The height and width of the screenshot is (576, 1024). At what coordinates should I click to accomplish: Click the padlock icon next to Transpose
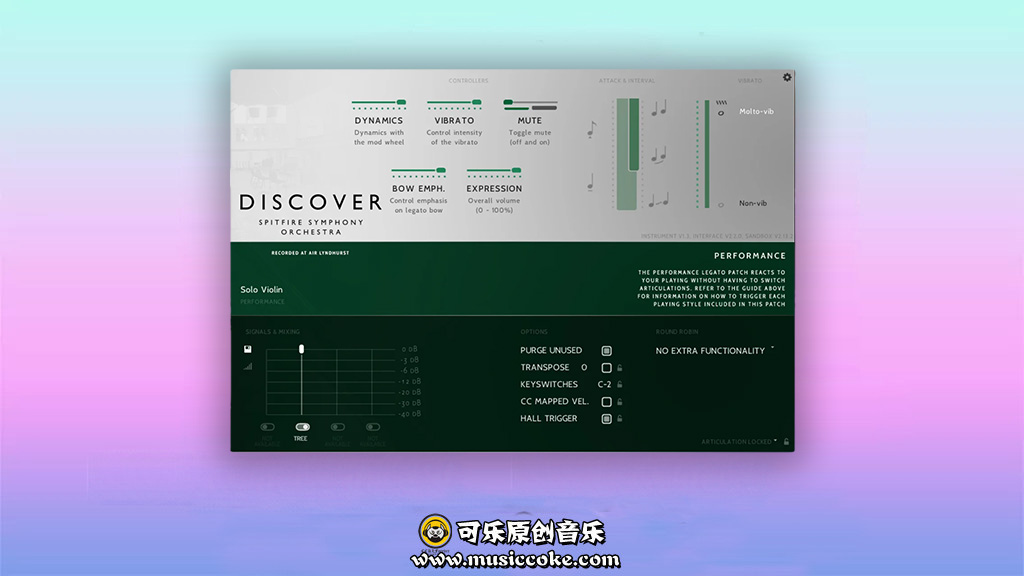tap(620, 368)
